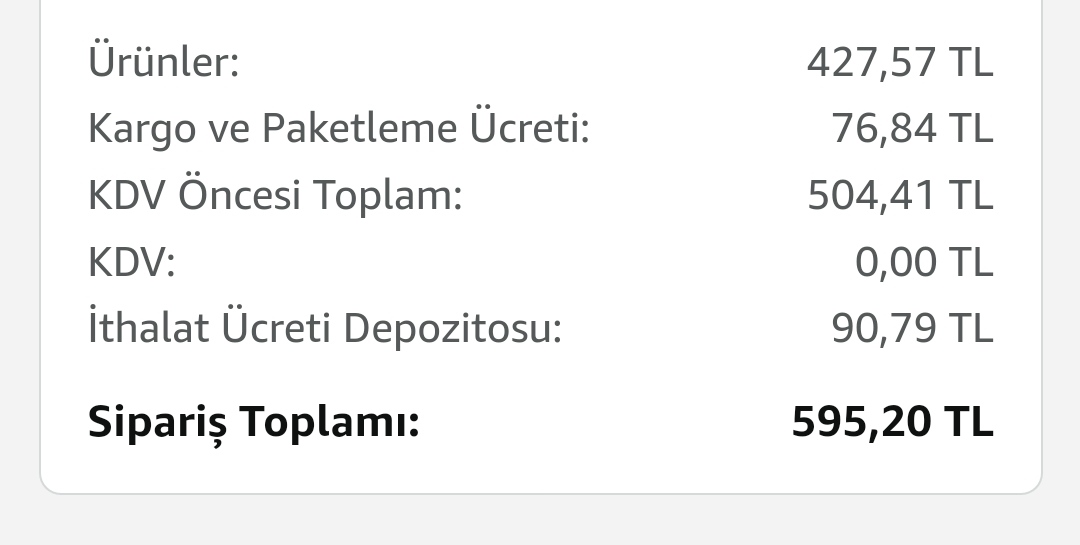
Task: Select the 76,84 TL shipping amount
Action: coord(911,129)
